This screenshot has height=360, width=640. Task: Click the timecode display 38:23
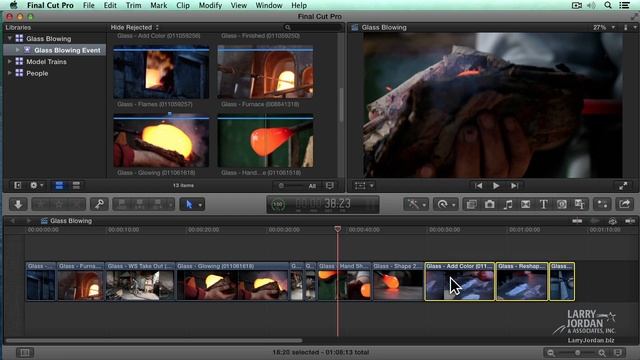click(x=323, y=204)
